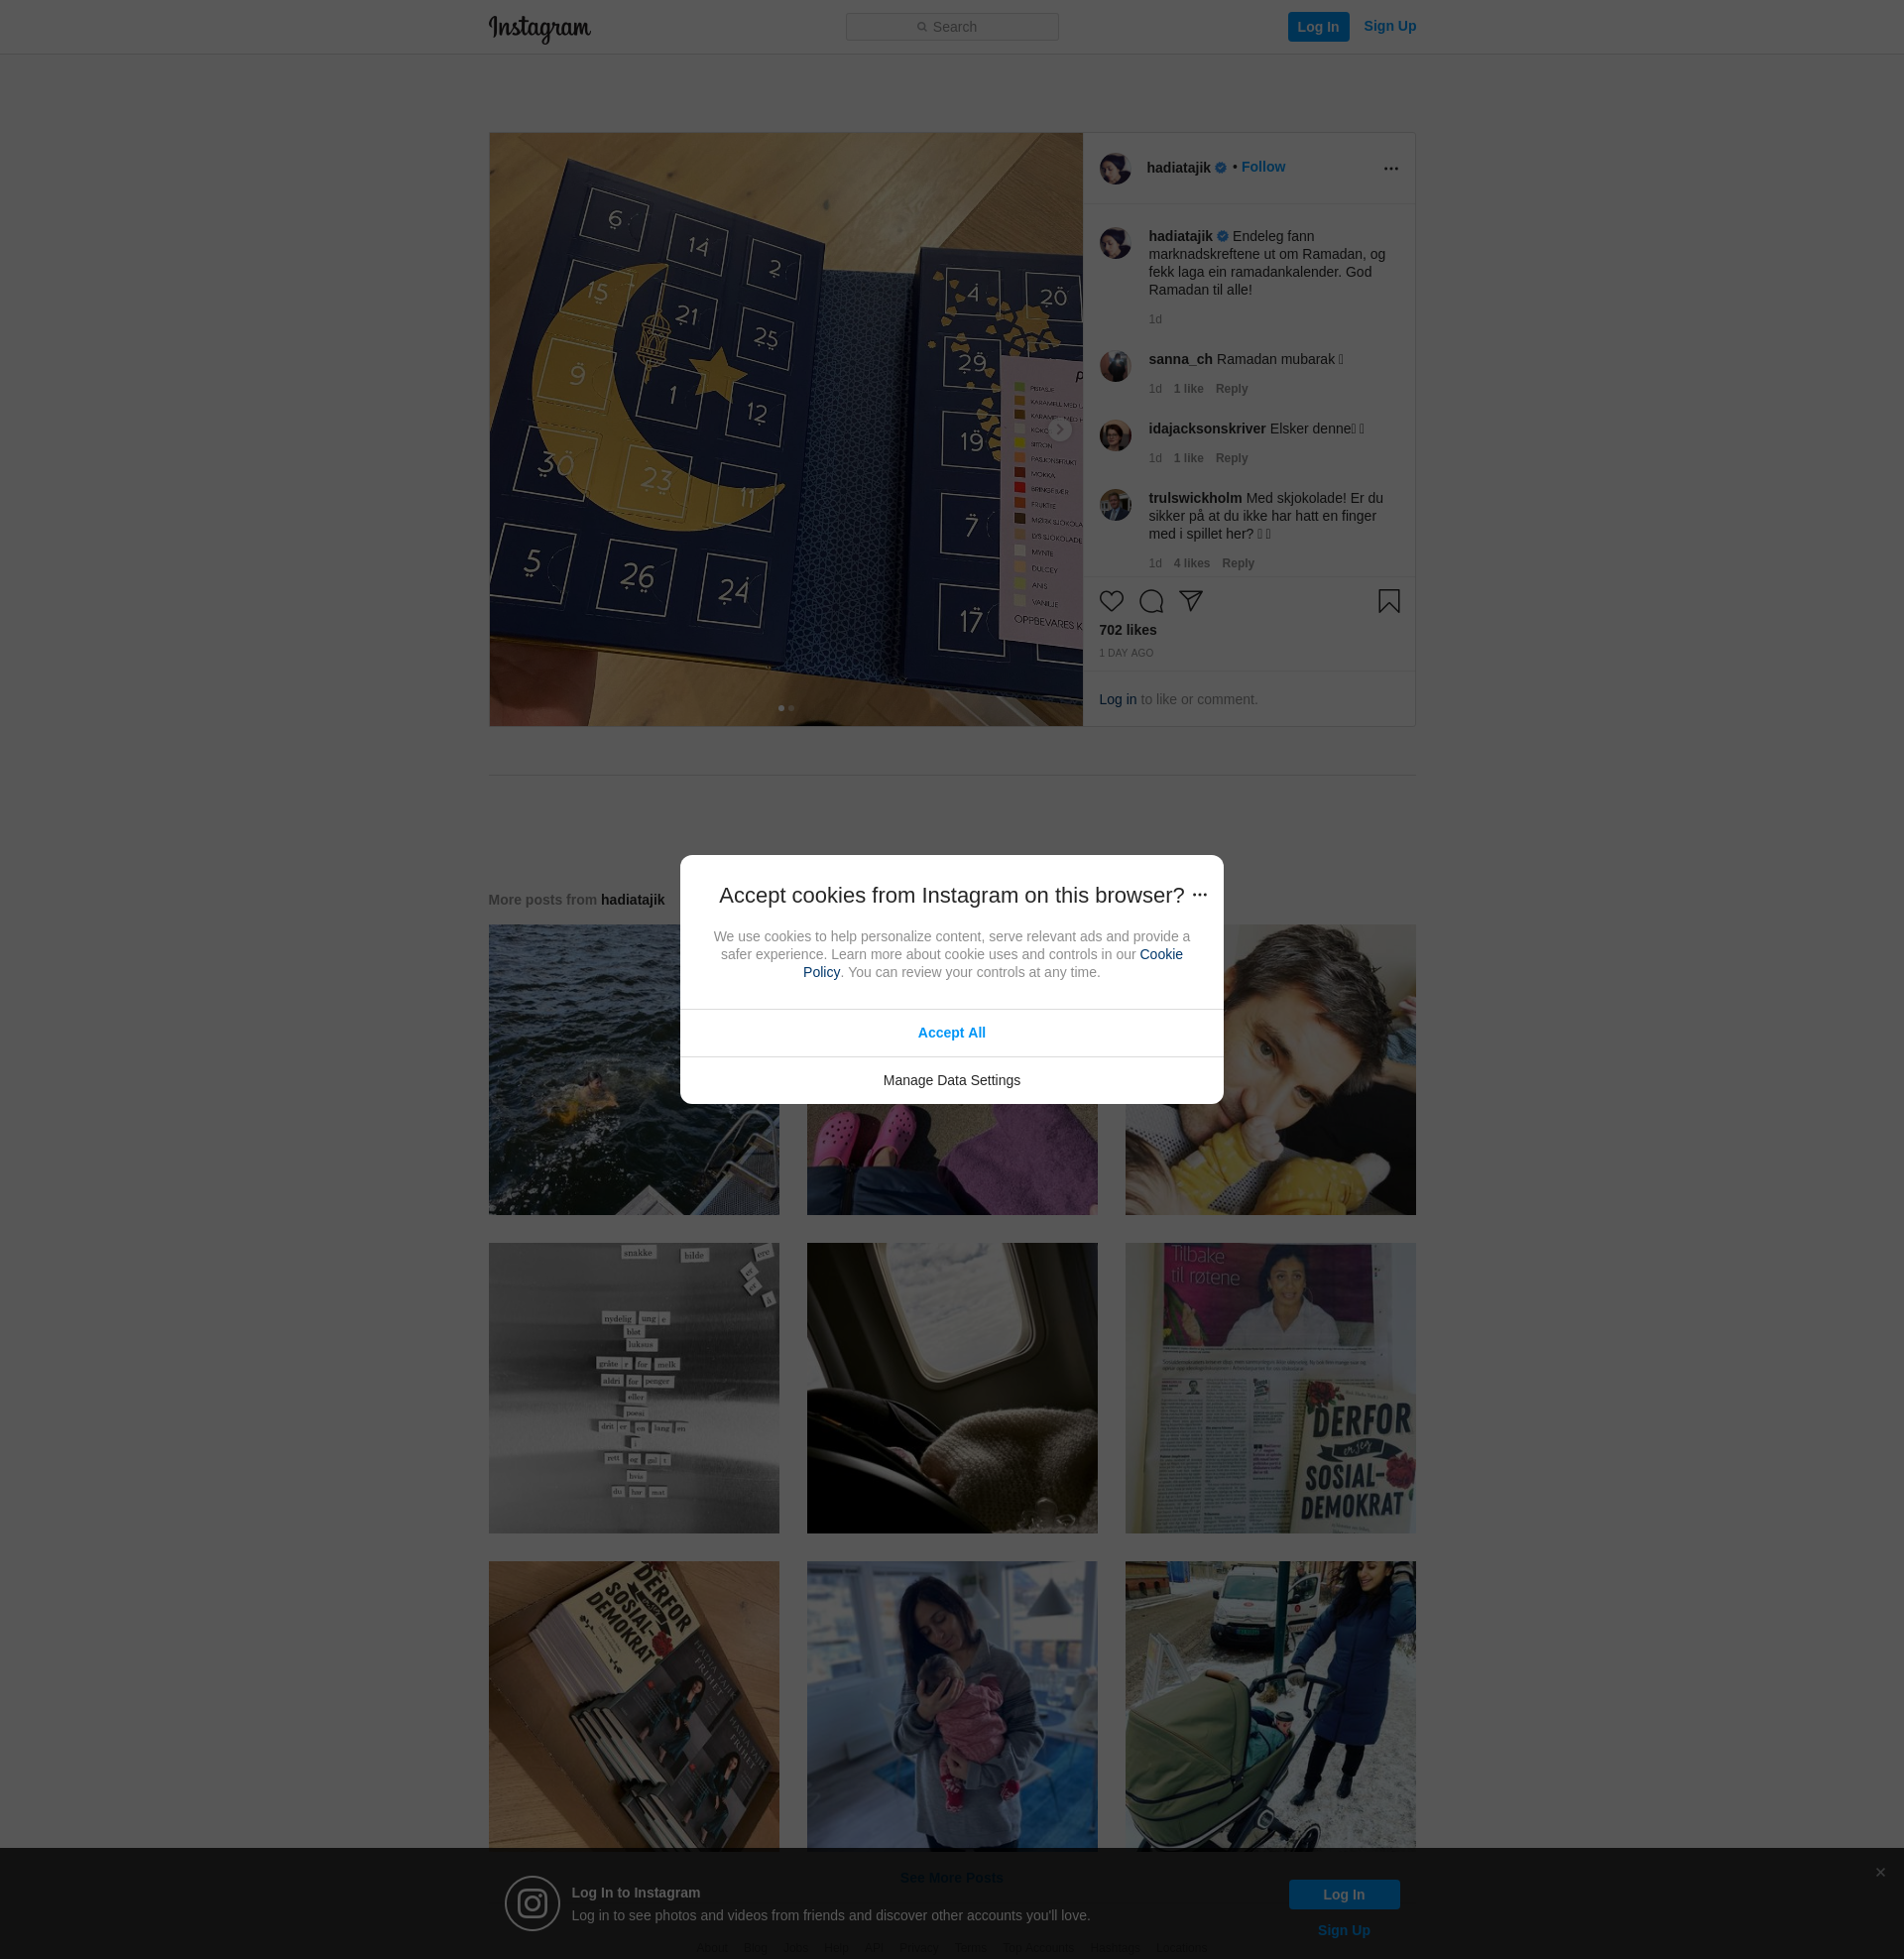
Task: Click Manage Data Settings
Action: (x=951, y=1080)
